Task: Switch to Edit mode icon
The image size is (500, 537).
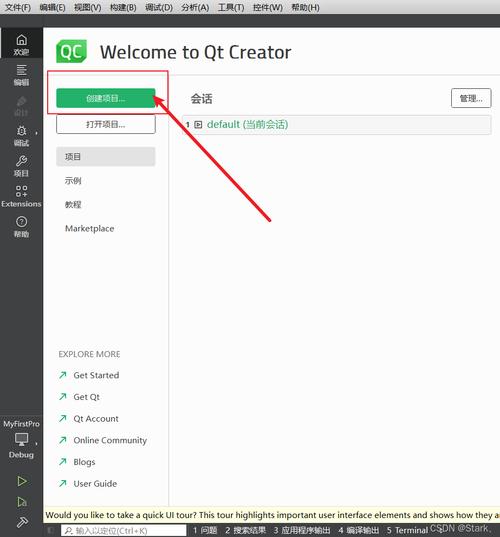Action: click(x=21, y=70)
